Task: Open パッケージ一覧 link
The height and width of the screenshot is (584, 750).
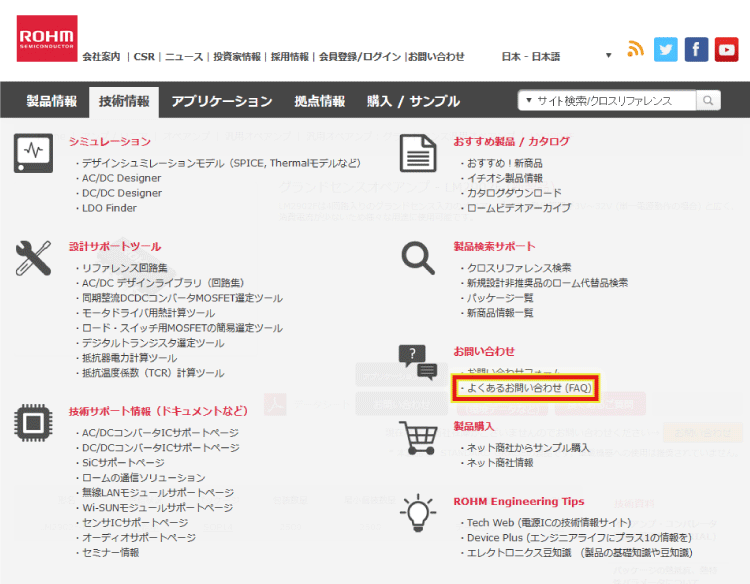Action: point(500,298)
